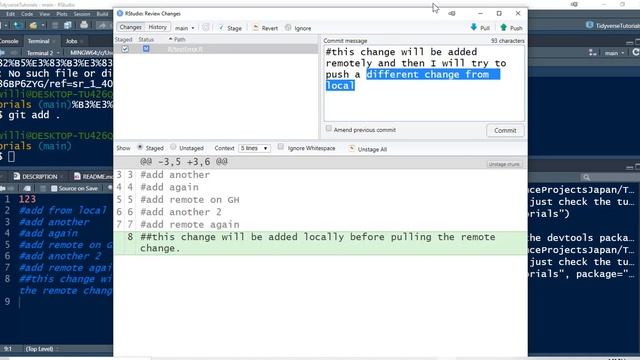Image resolution: width=640 pixels, height=360 pixels.
Task: Click the open file folder icon in RStudio
Action: tap(33, 25)
